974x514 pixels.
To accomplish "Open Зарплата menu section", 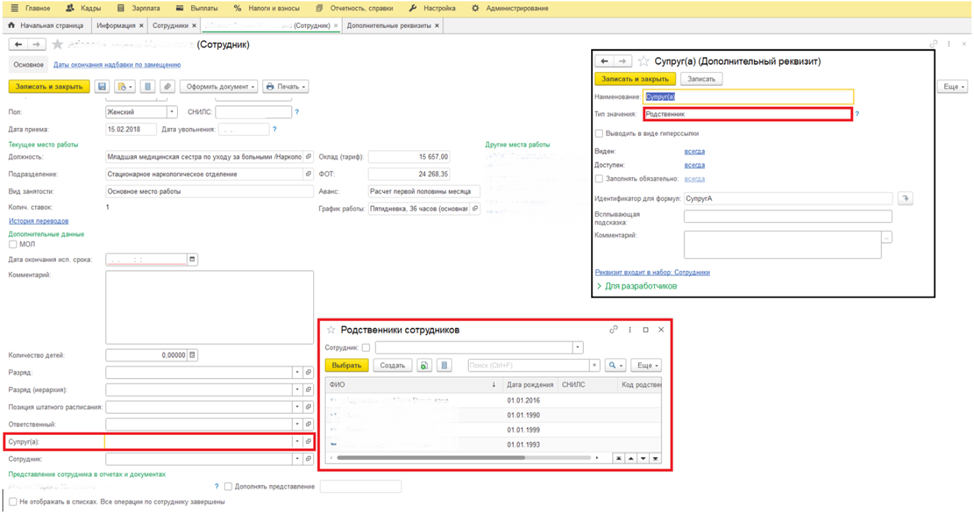I will [x=139, y=8].
